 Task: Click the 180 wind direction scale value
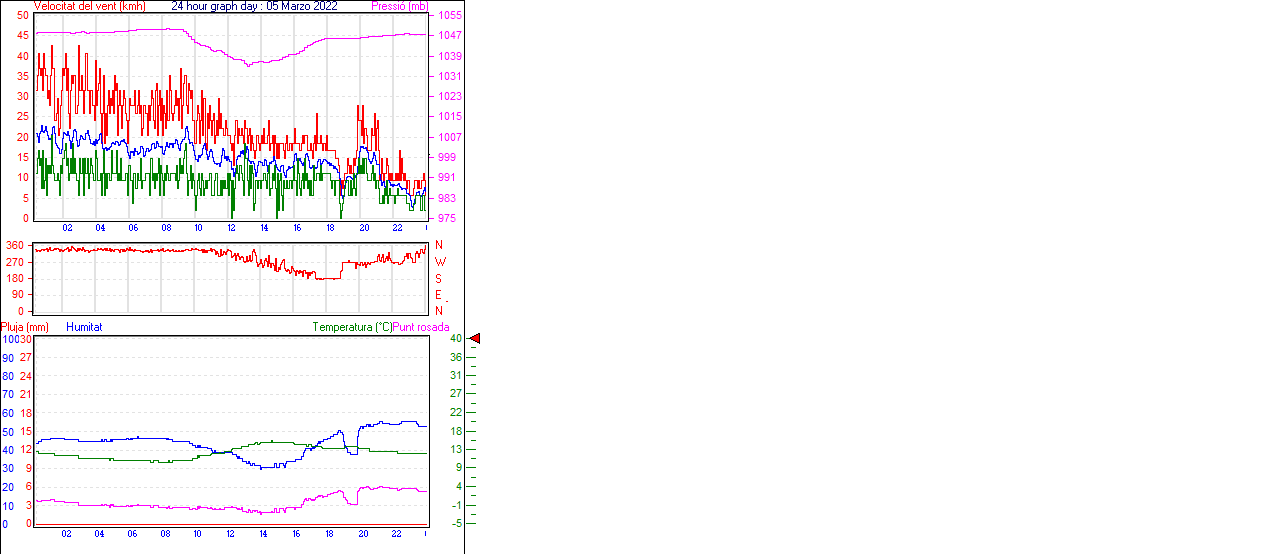(x=15, y=279)
